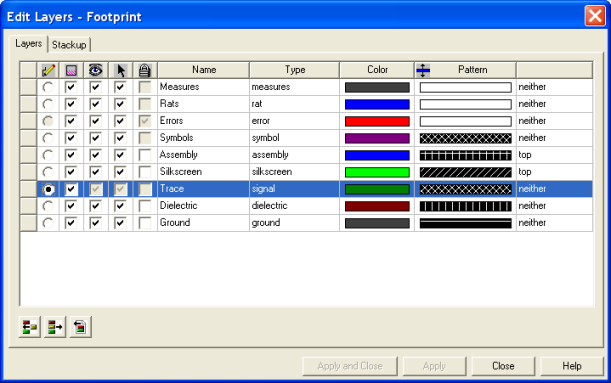Click the Help button
The width and height of the screenshot is (611, 383).
tap(572, 366)
